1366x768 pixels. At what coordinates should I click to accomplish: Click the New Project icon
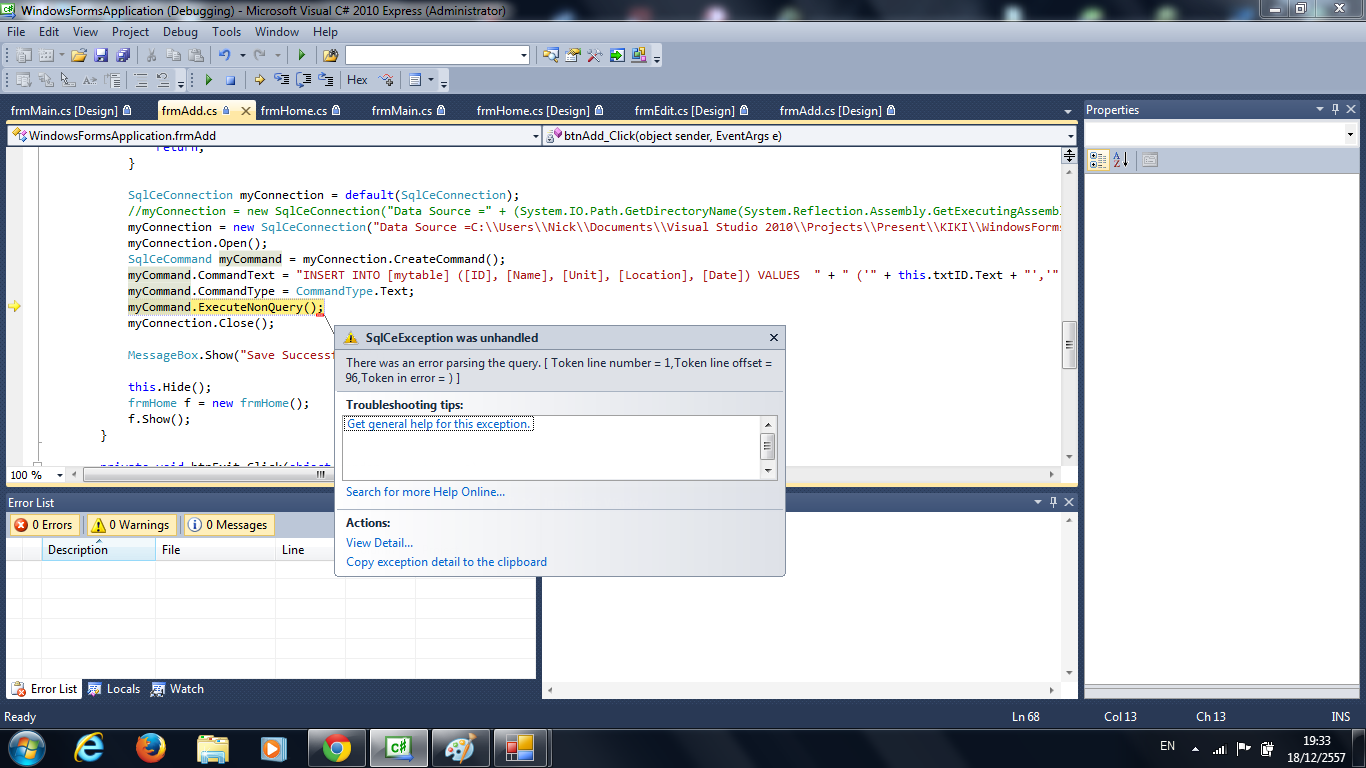[x=24, y=55]
